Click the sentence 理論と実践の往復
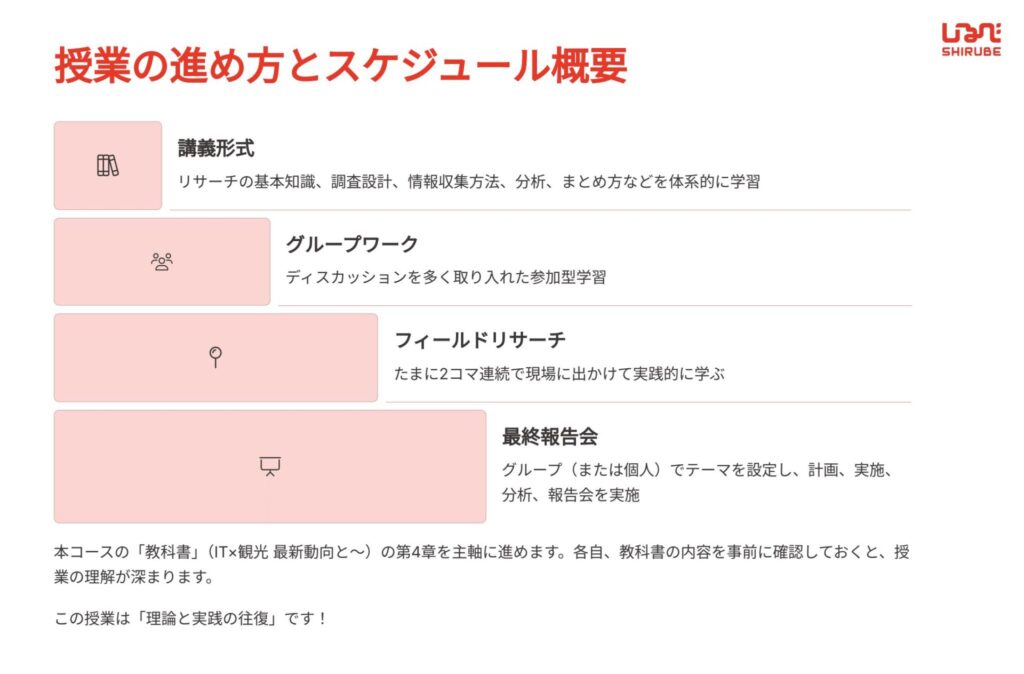Image resolution: width=1024 pixels, height=674 pixels. [x=190, y=618]
